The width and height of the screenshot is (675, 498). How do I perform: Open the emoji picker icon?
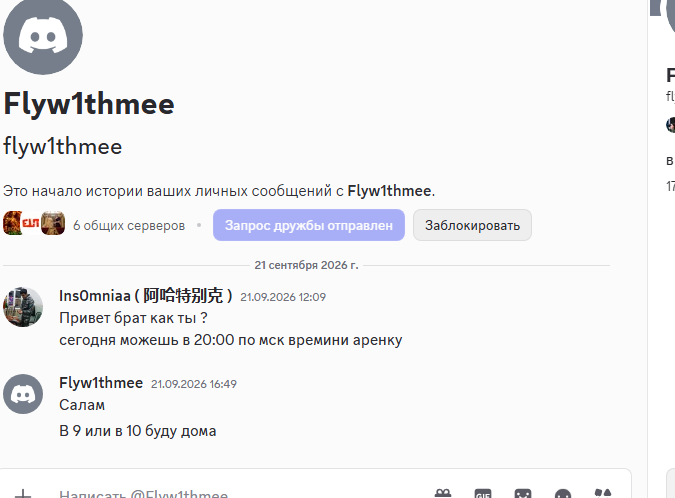563,493
